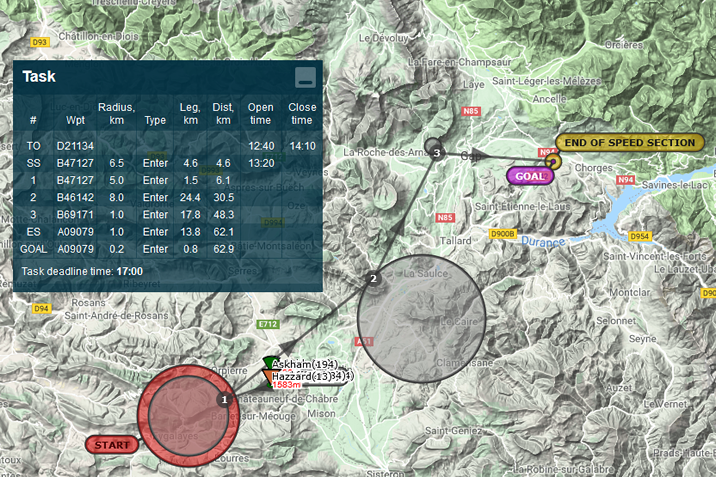Viewport: 716px width, 477px height.
Task: Click the red START label
Action: pyautogui.click(x=111, y=444)
